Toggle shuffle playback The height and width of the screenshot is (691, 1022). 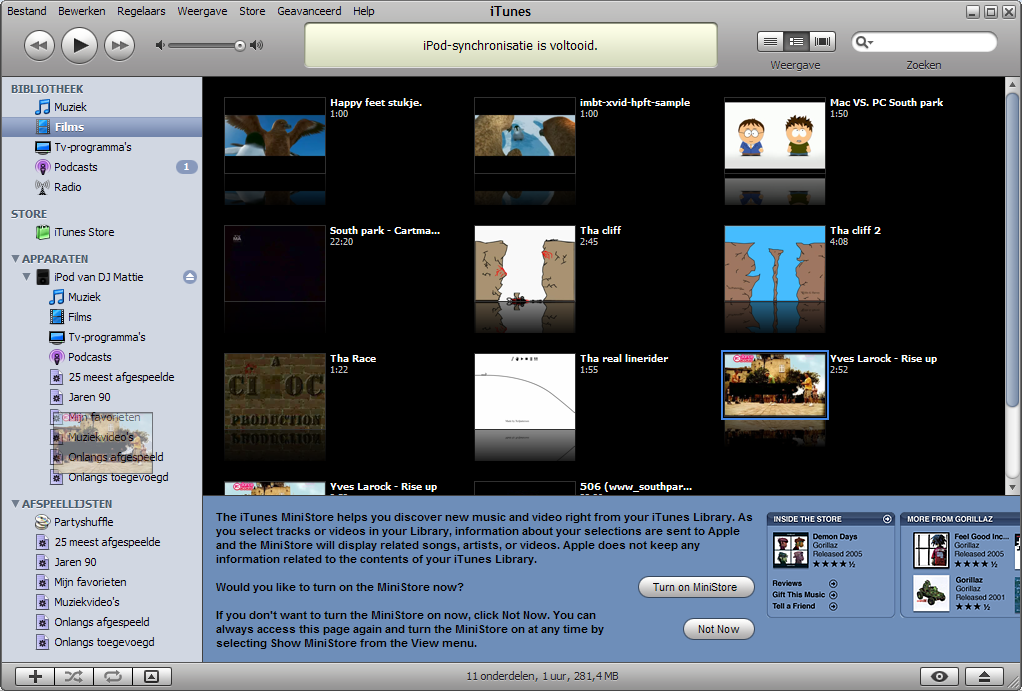(74, 677)
